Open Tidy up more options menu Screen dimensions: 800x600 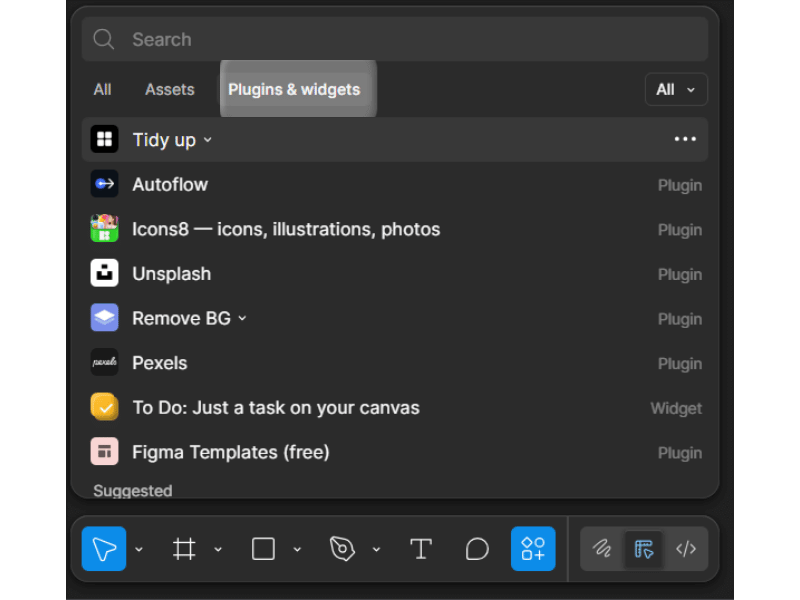(685, 139)
